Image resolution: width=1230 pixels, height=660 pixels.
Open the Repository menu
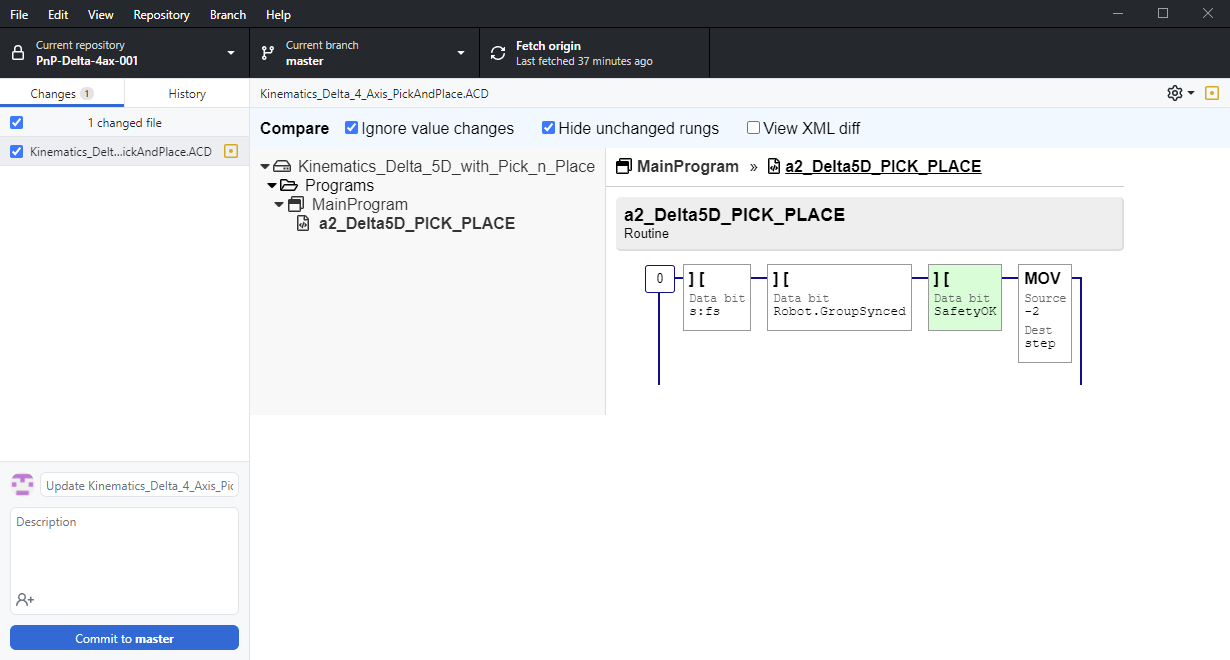160,14
